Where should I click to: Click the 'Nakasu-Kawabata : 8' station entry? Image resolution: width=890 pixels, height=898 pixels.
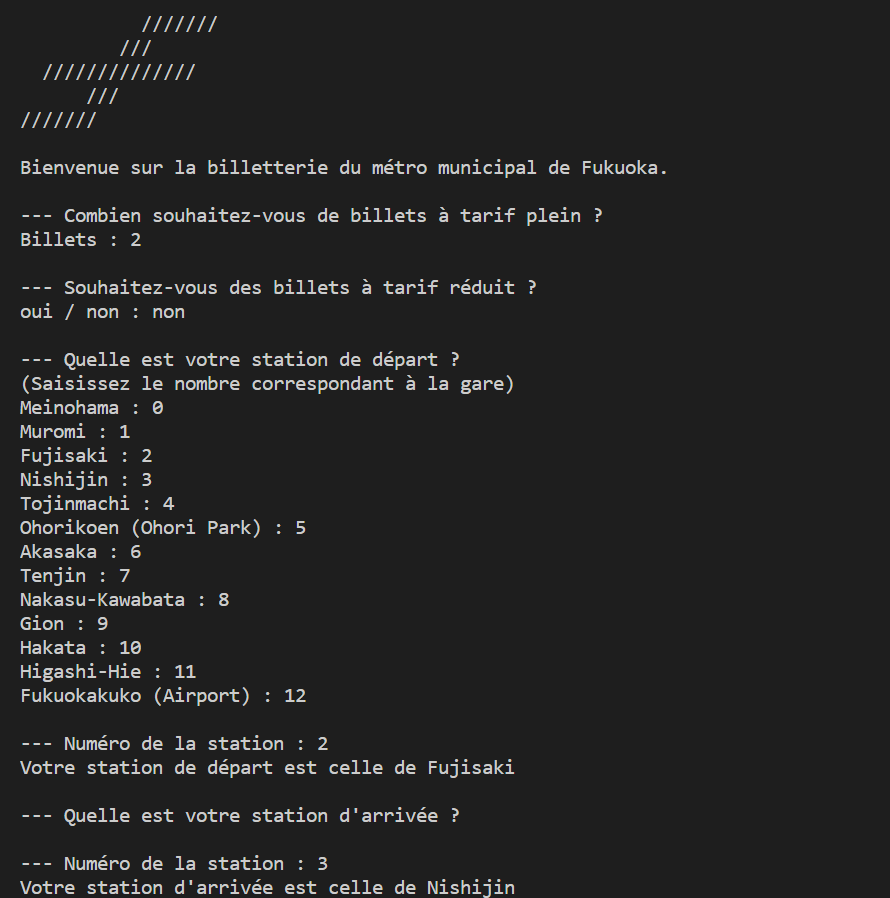click(125, 600)
